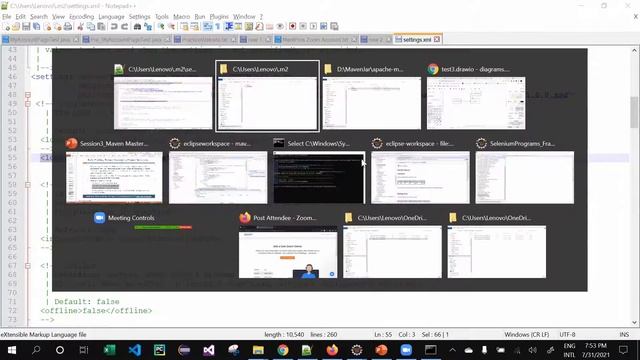Screen dimensions: 640x360
Task: Open purple Visual Studio from taskbar
Action: (209, 350)
